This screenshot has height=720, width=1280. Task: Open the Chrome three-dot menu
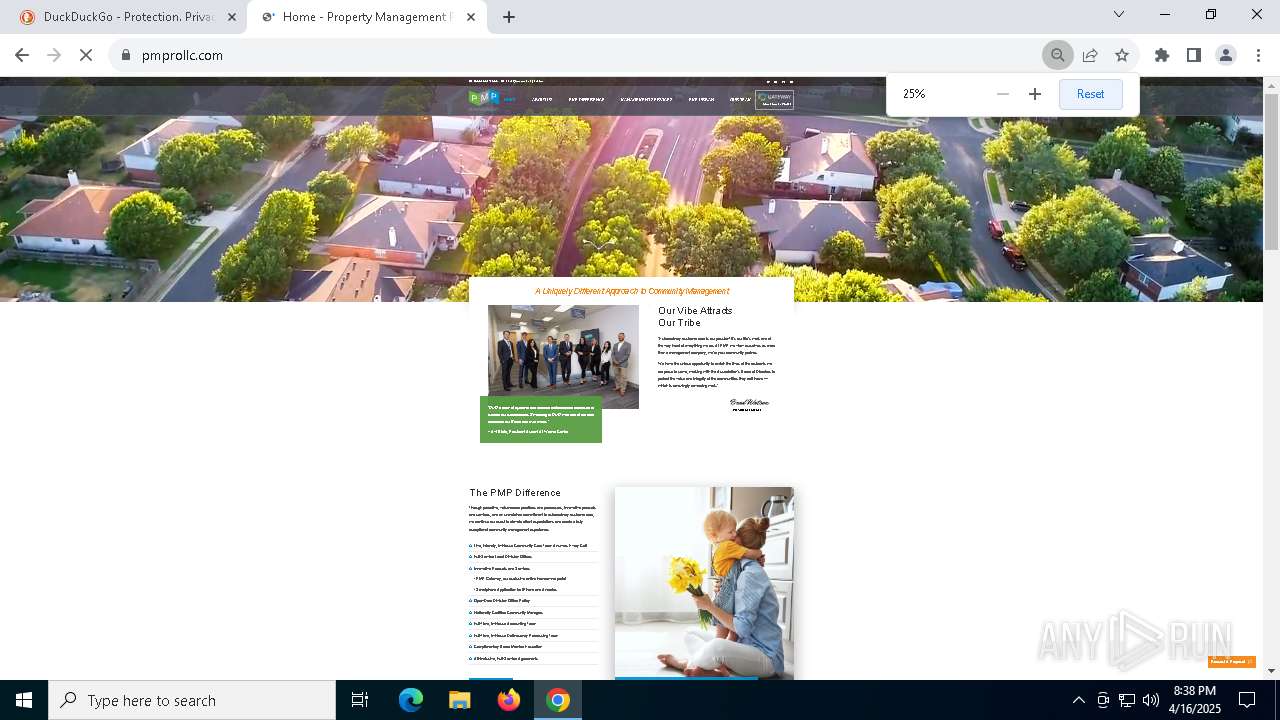(1258, 55)
